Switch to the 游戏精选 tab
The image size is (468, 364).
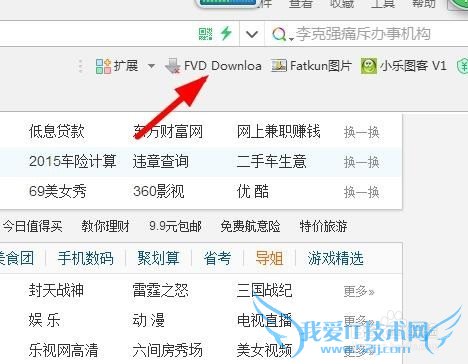point(335,258)
